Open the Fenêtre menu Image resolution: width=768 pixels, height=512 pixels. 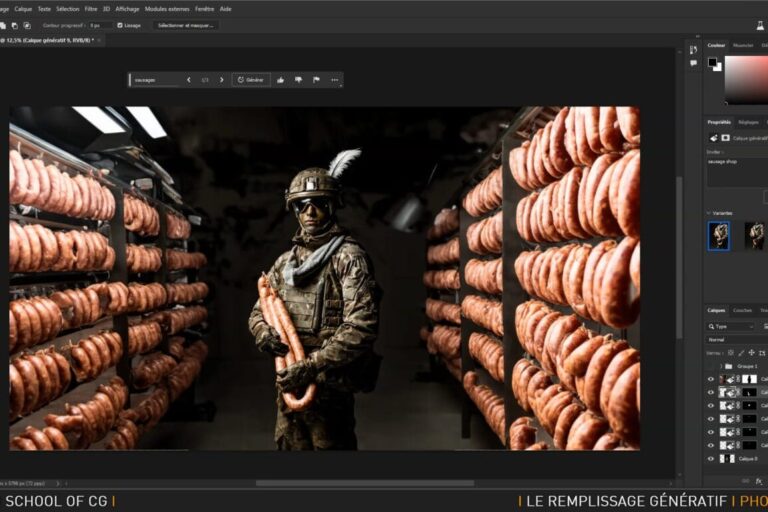coord(204,9)
